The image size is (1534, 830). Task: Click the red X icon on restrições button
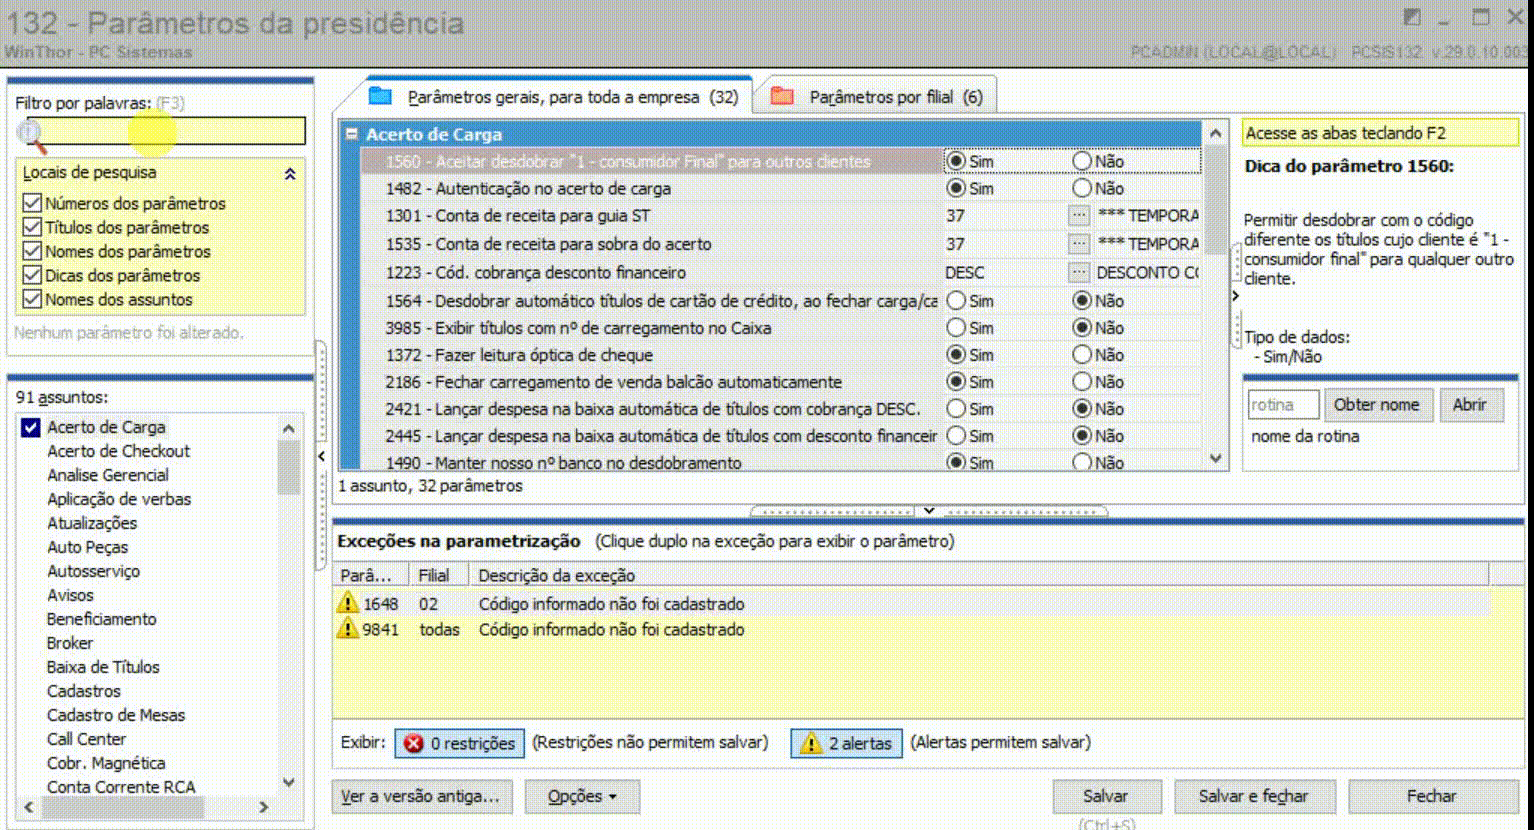[x=414, y=743]
